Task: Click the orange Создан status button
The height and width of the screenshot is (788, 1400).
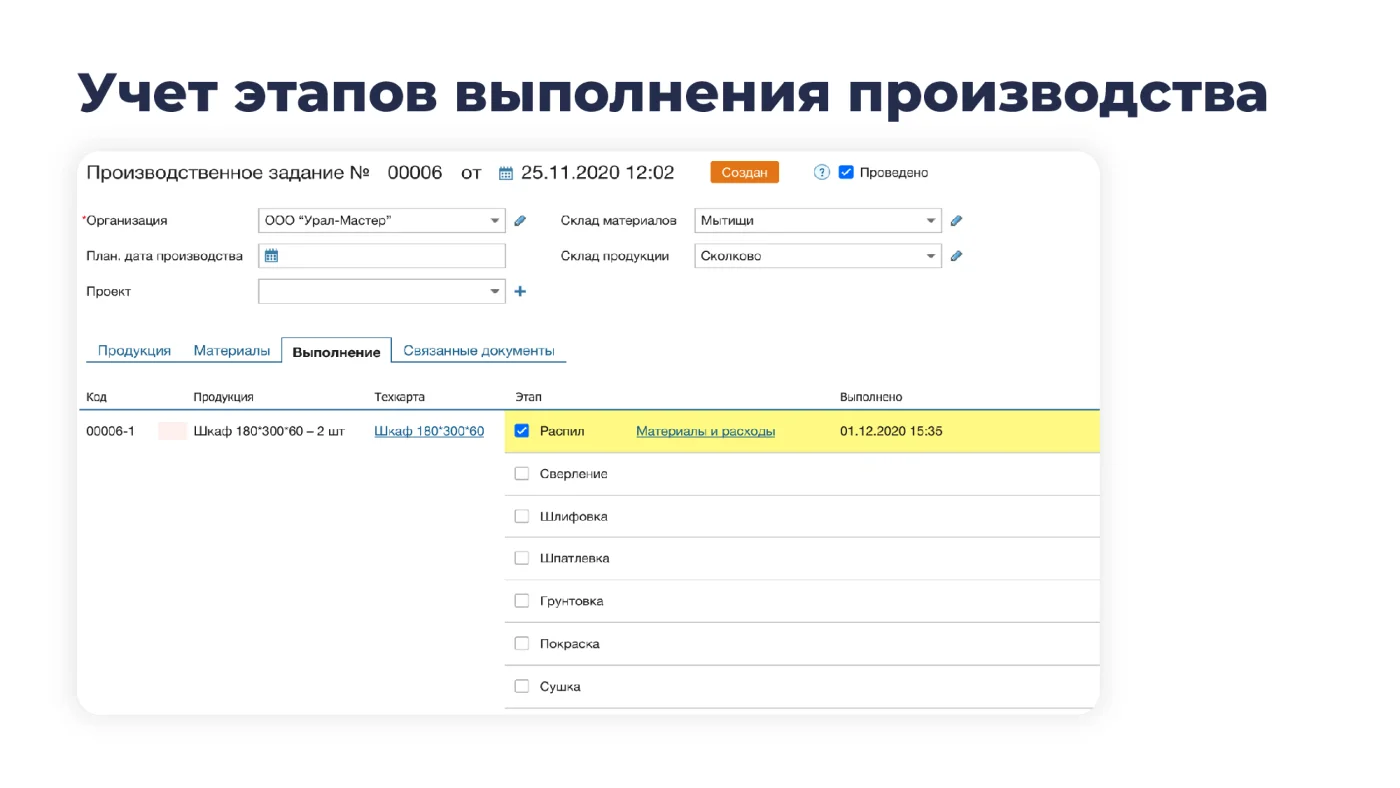Action: pos(744,172)
